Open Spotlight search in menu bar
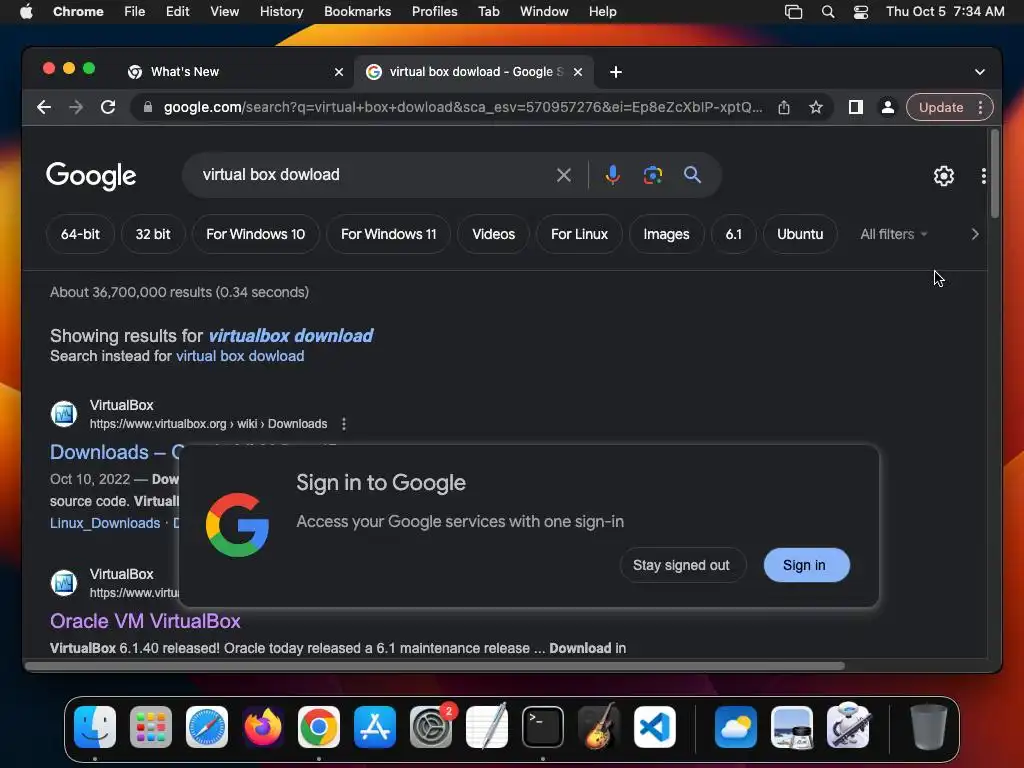Image resolution: width=1024 pixels, height=768 pixels. (x=827, y=12)
